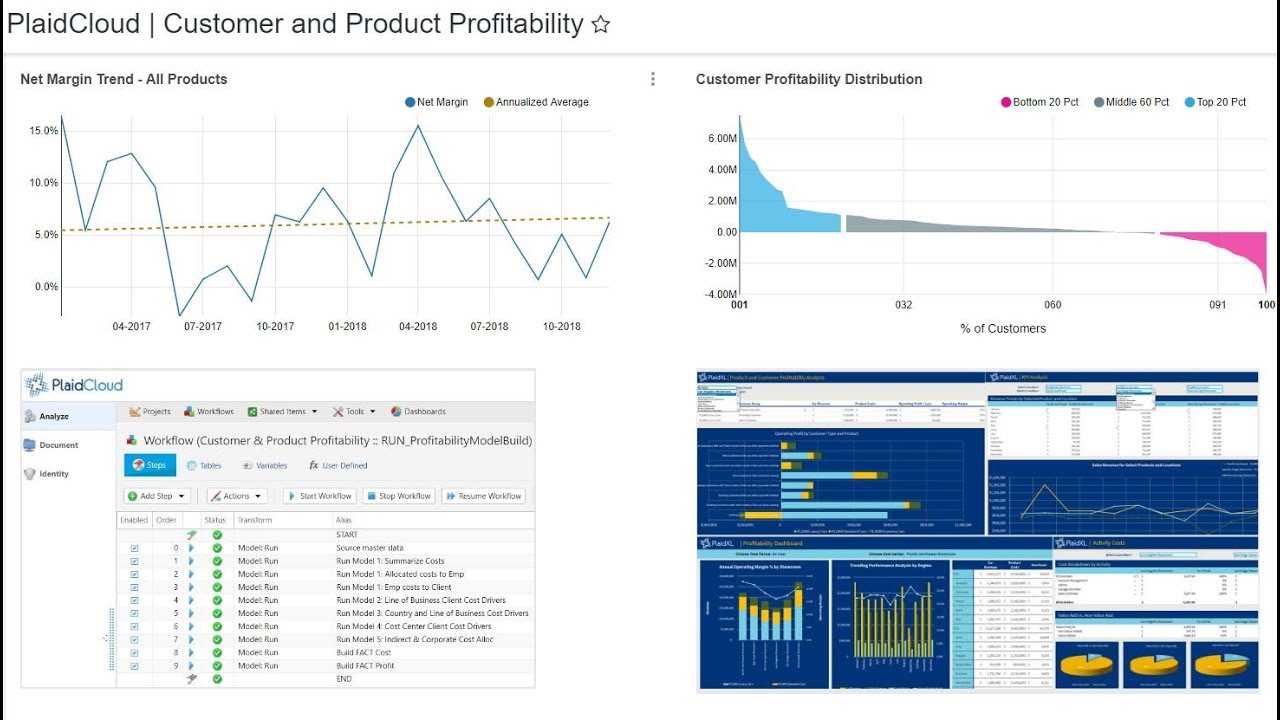The image size is (1280, 720).
Task: Switch to the Tables tab
Action: pos(204,465)
